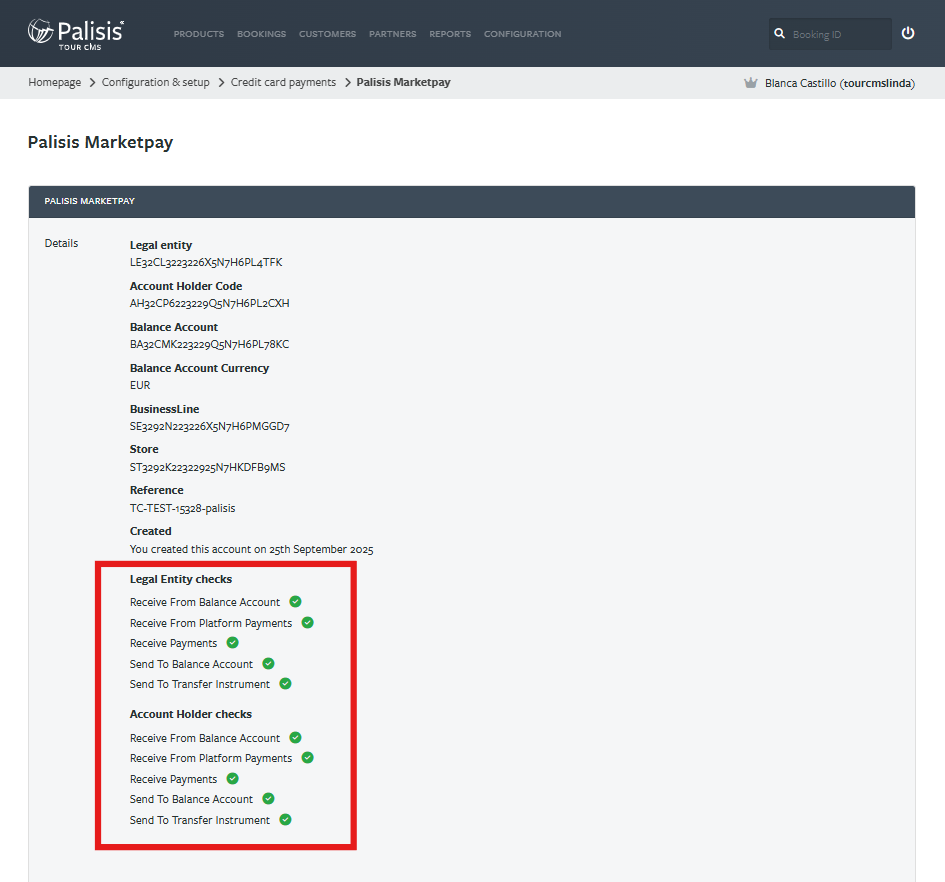Click the Palisis Marketpay breadcrumb

(x=403, y=83)
